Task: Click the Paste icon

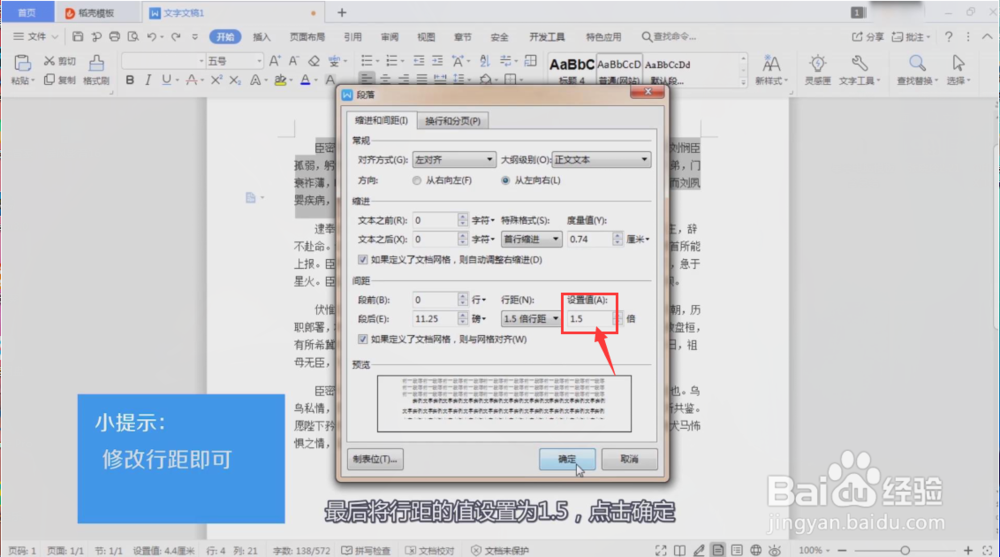Action: (22, 63)
